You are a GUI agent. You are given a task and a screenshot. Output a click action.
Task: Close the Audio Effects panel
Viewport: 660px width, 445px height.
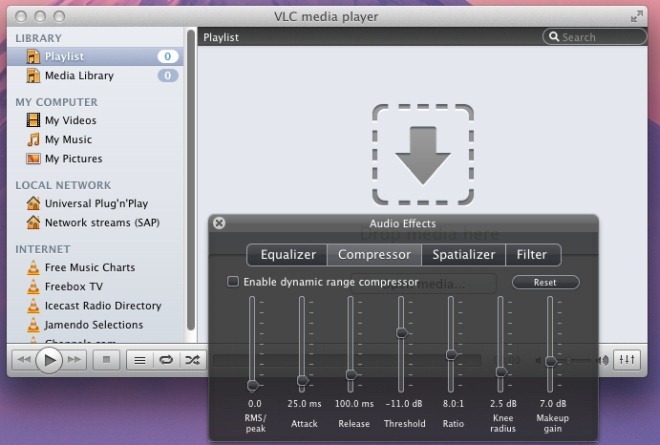[219, 223]
